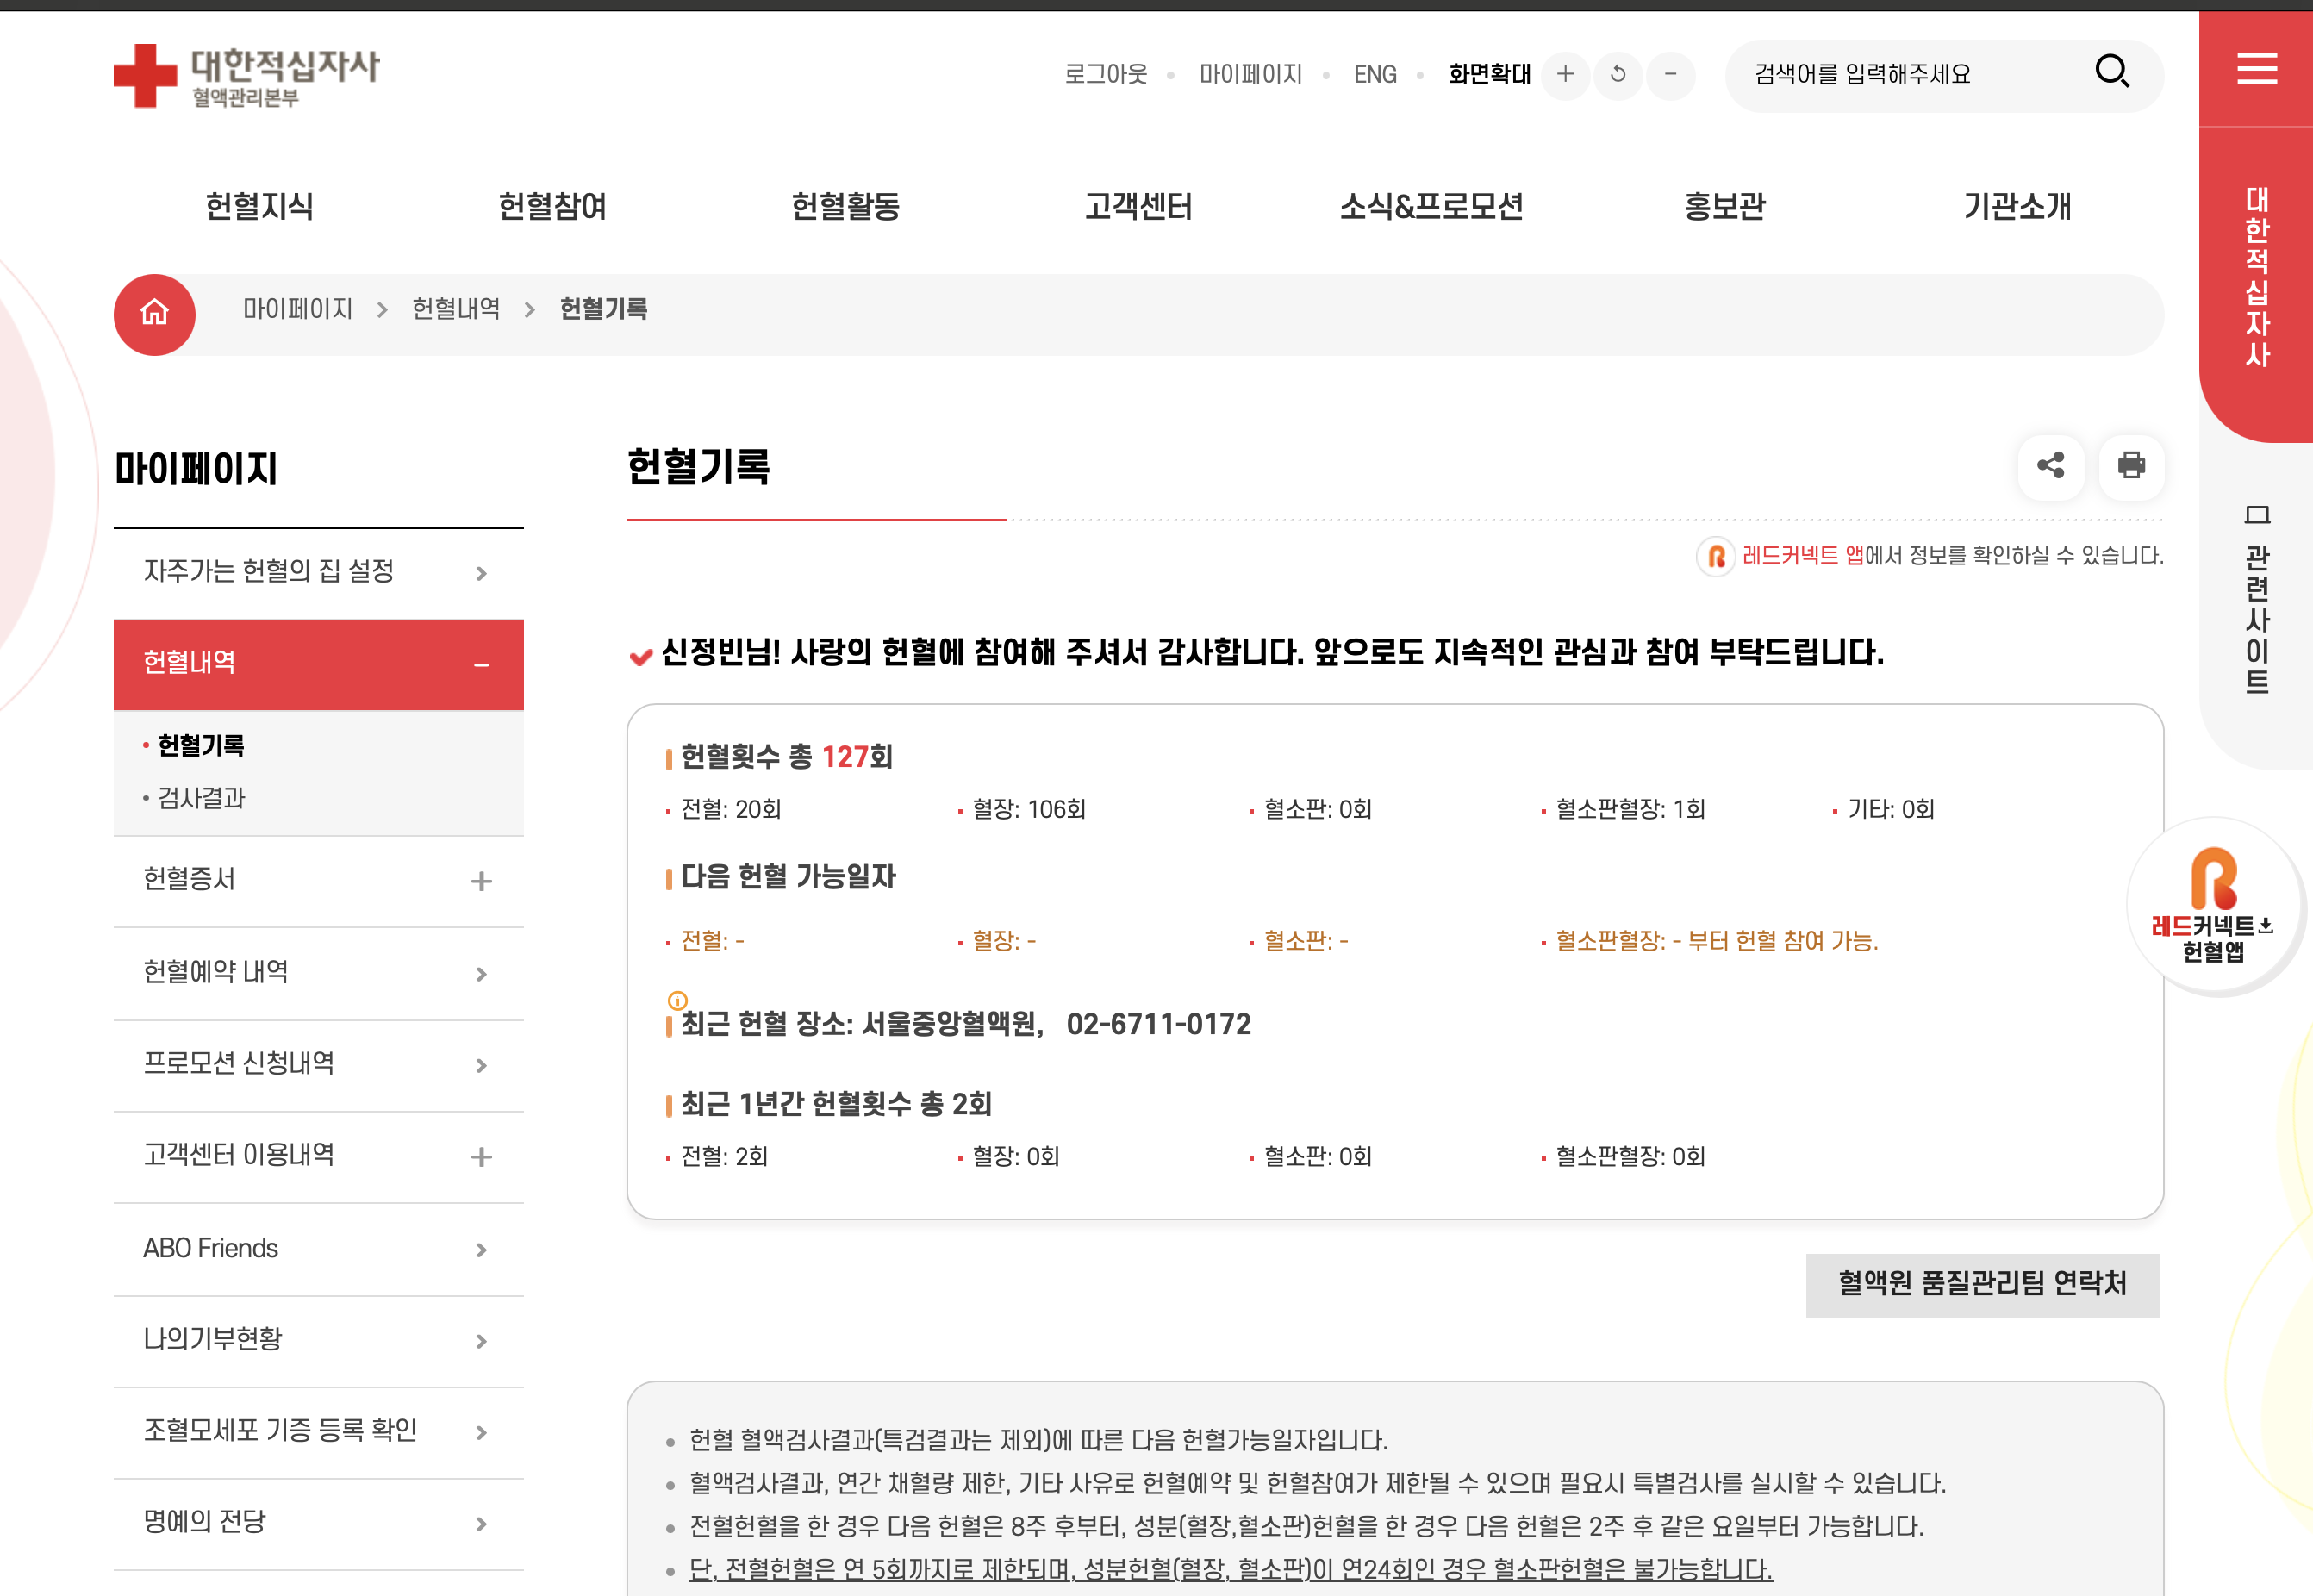Click the search input field
The image size is (2313, 1596).
(x=1900, y=74)
